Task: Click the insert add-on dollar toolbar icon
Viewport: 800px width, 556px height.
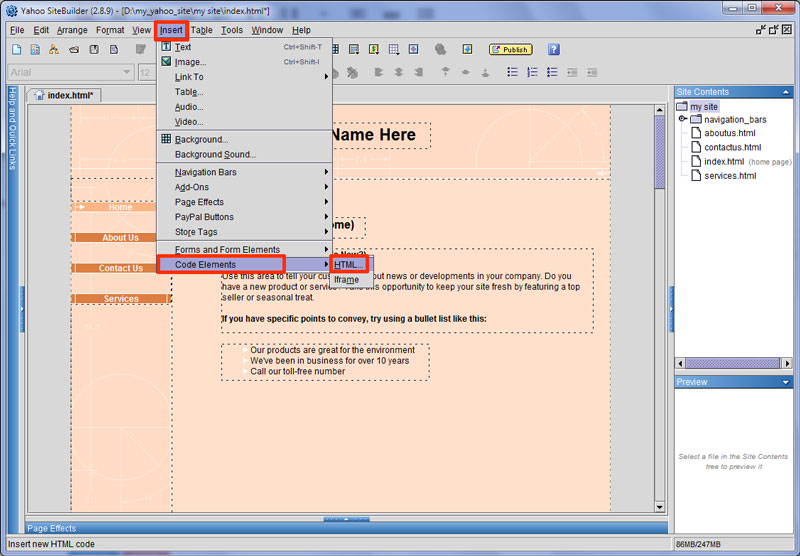Action: pyautogui.click(x=373, y=49)
